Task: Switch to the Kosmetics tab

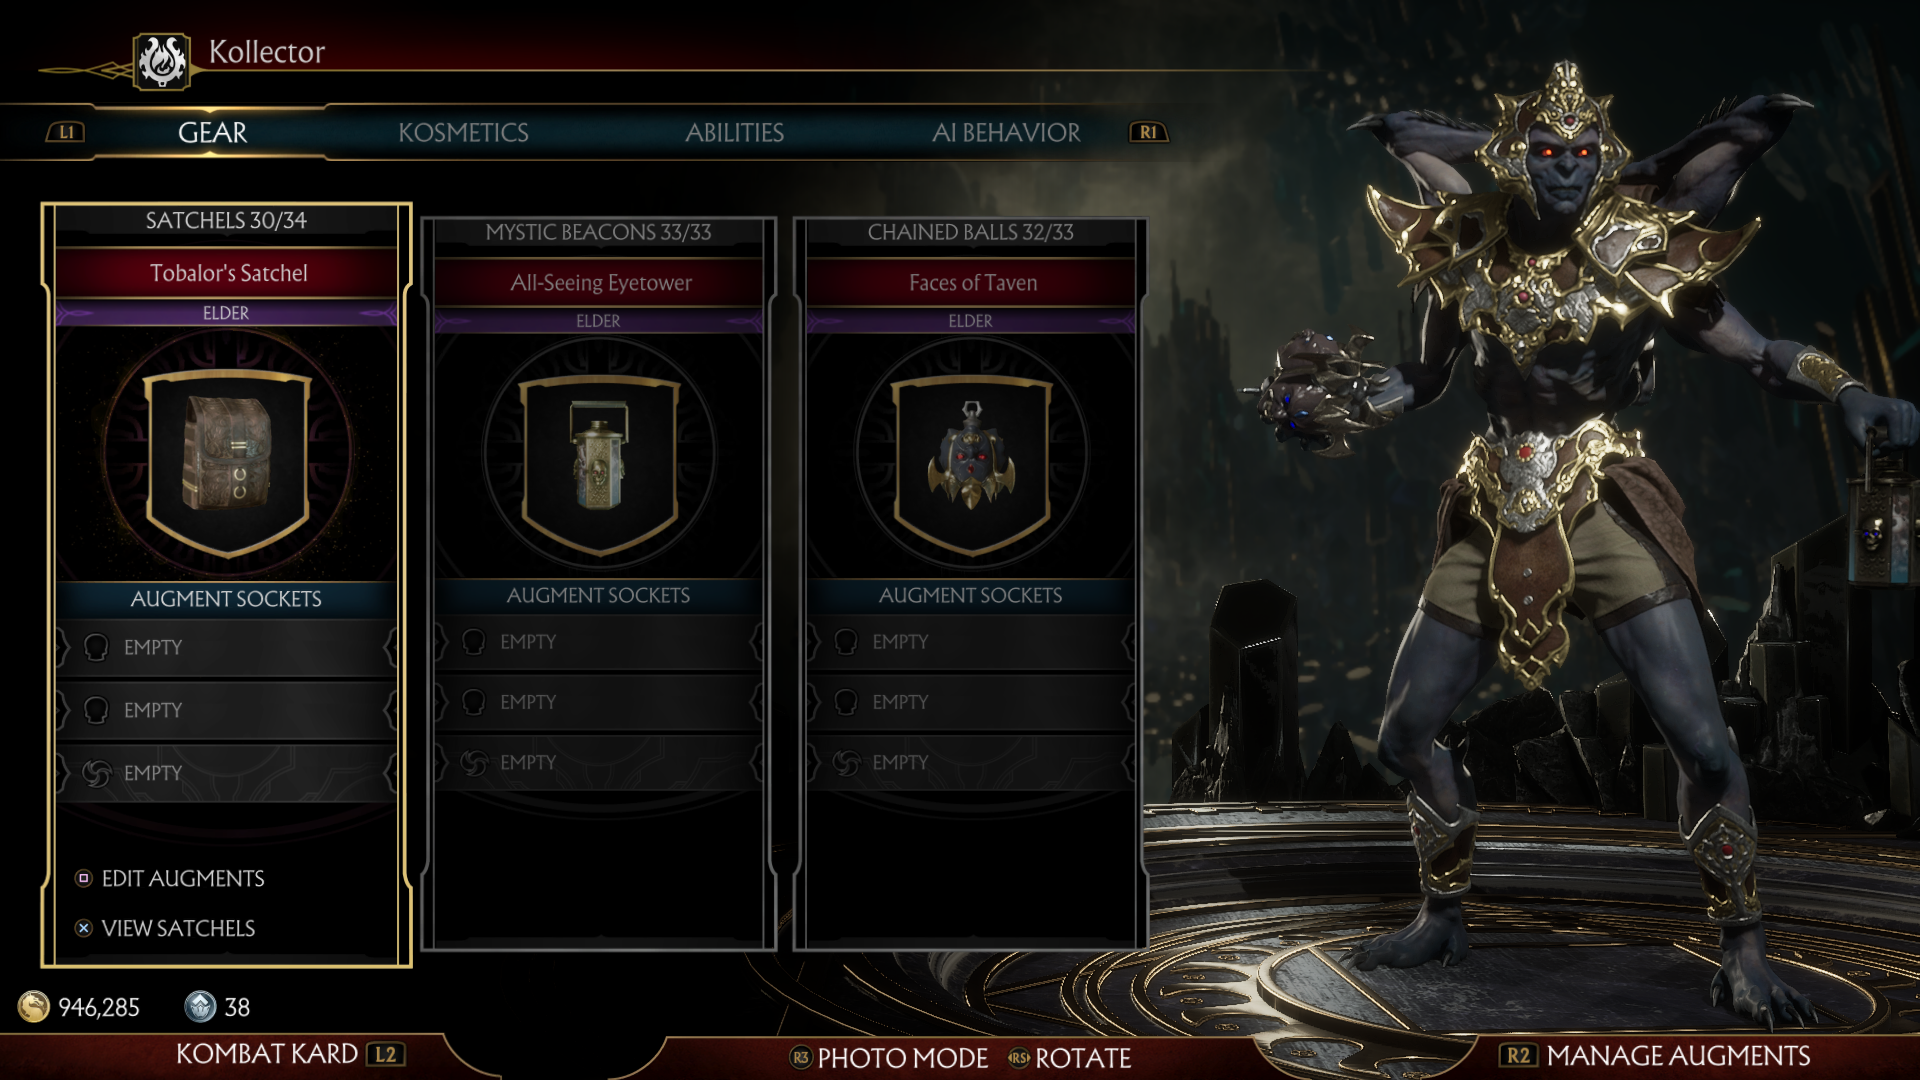Action: 463,132
